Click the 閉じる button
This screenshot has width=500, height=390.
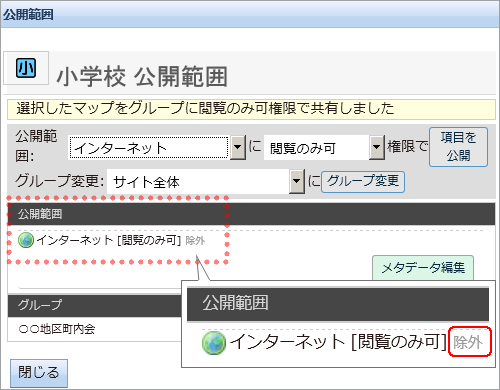(x=39, y=373)
